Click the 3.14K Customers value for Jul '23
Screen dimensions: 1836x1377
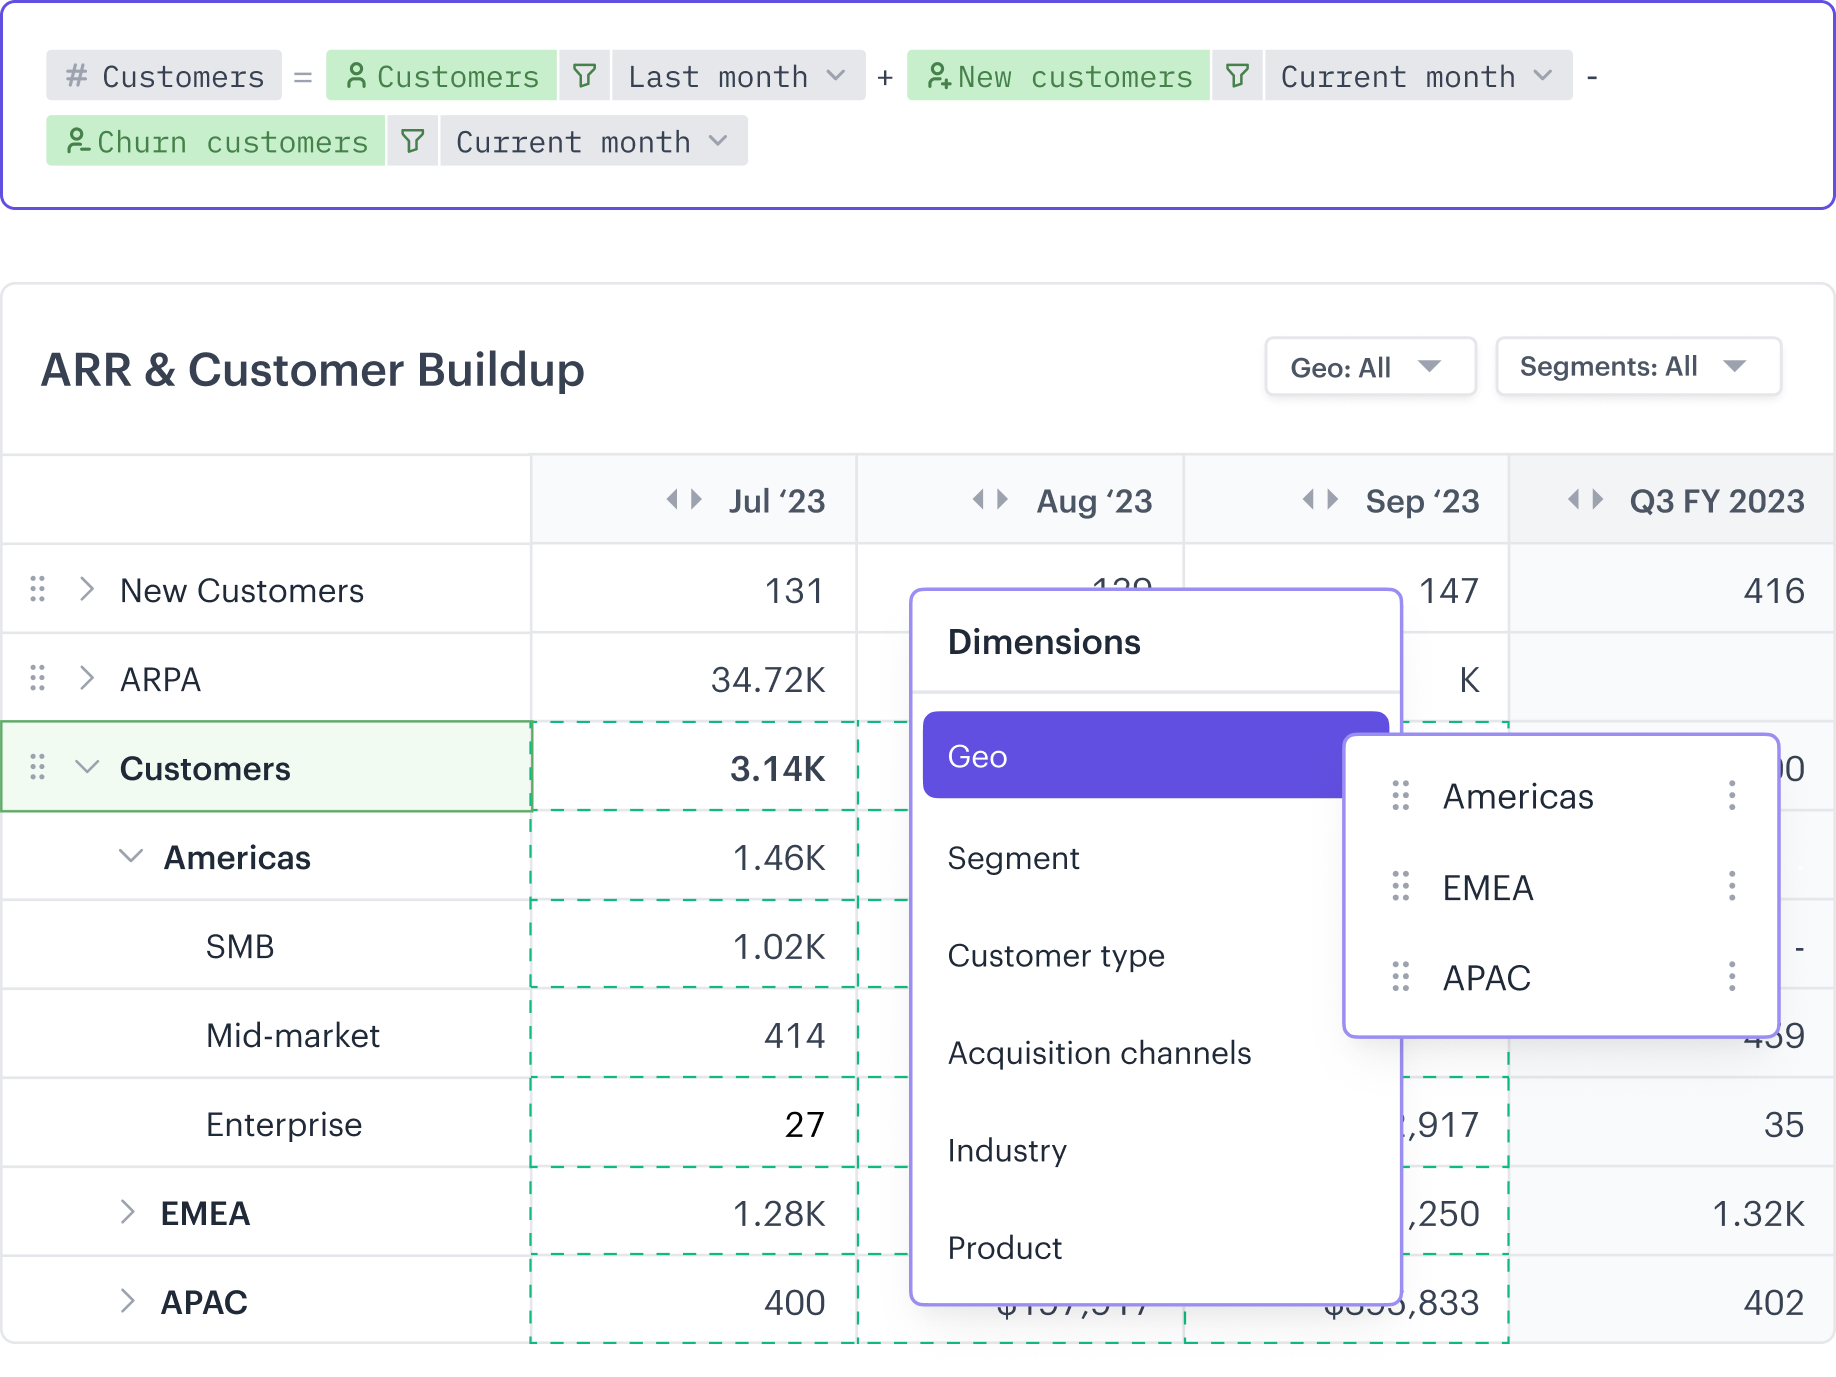778,768
